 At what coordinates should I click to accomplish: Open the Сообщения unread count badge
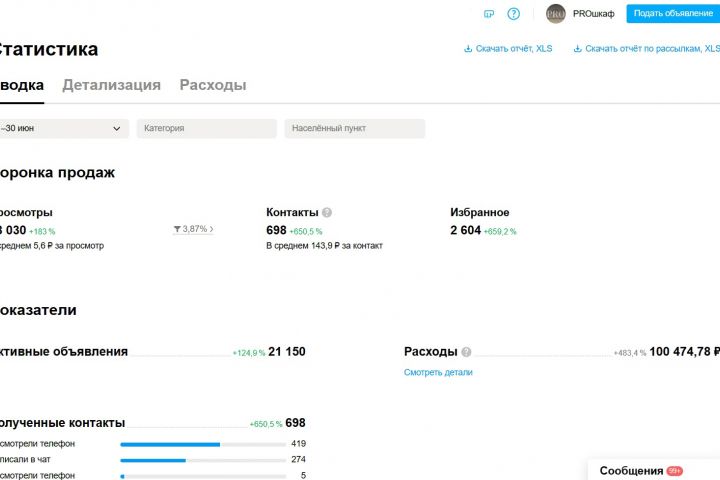click(x=675, y=471)
